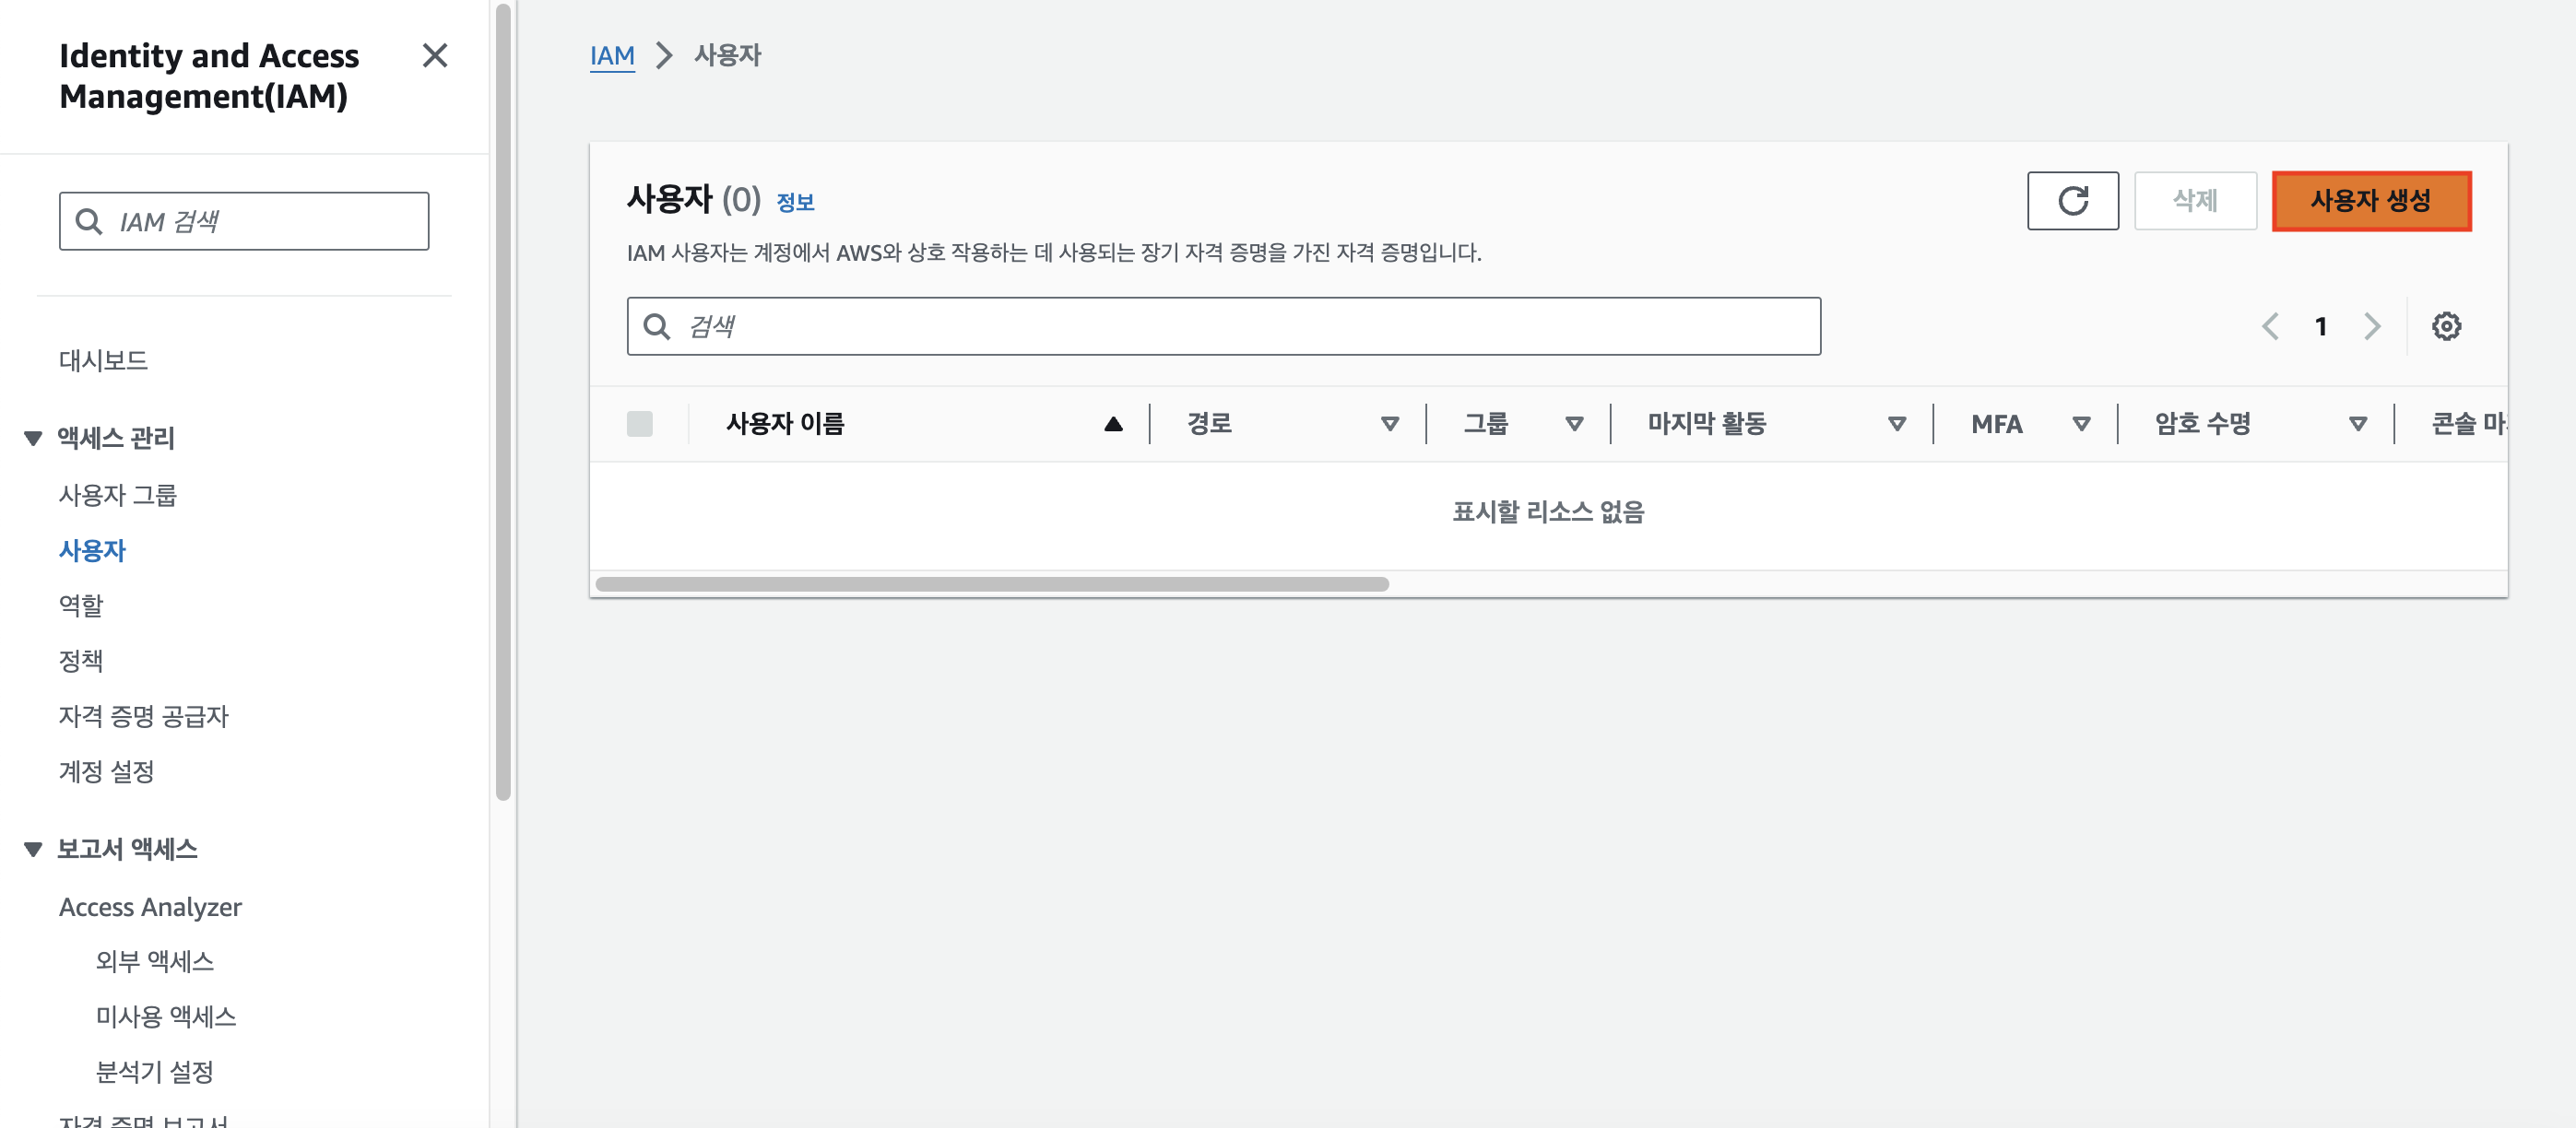Collapse the 보고서 액세스 section
The image size is (2576, 1128).
click(33, 849)
